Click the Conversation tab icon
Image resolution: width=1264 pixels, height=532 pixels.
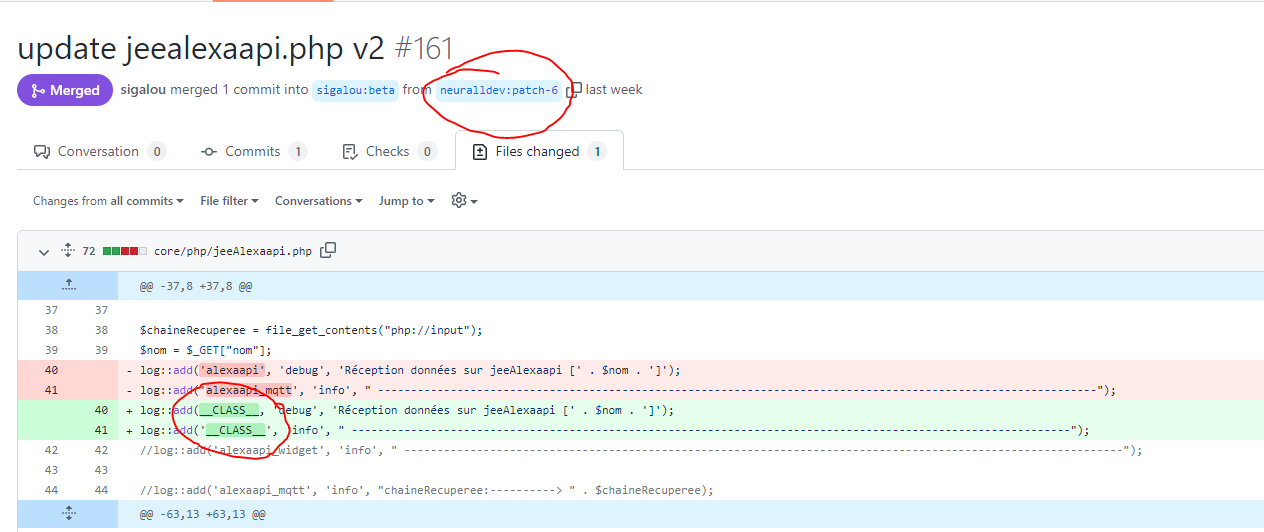pos(42,152)
